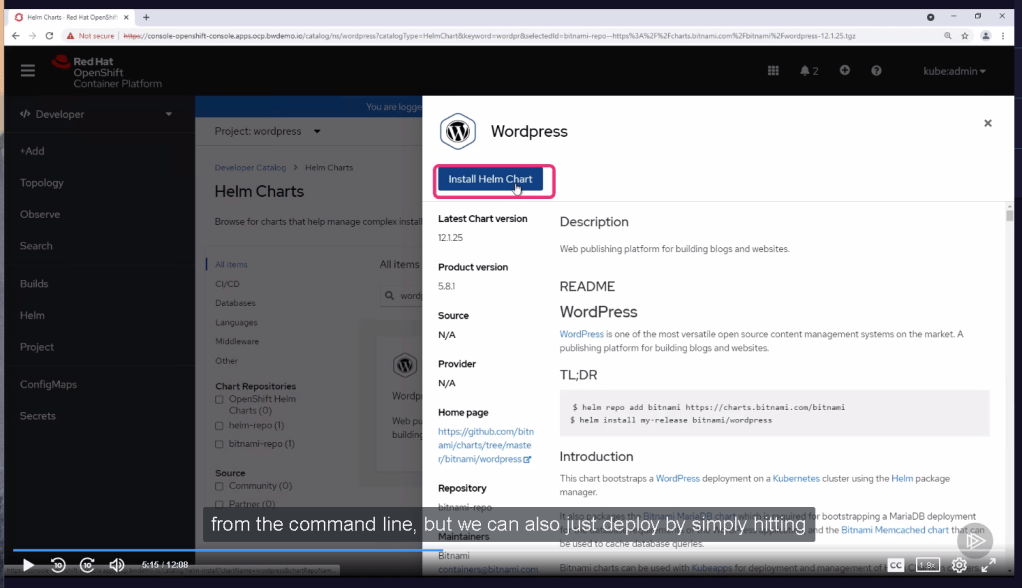1022x588 pixels.
Task: Change the playback speed 1.8x button
Action: pyautogui.click(x=927, y=565)
